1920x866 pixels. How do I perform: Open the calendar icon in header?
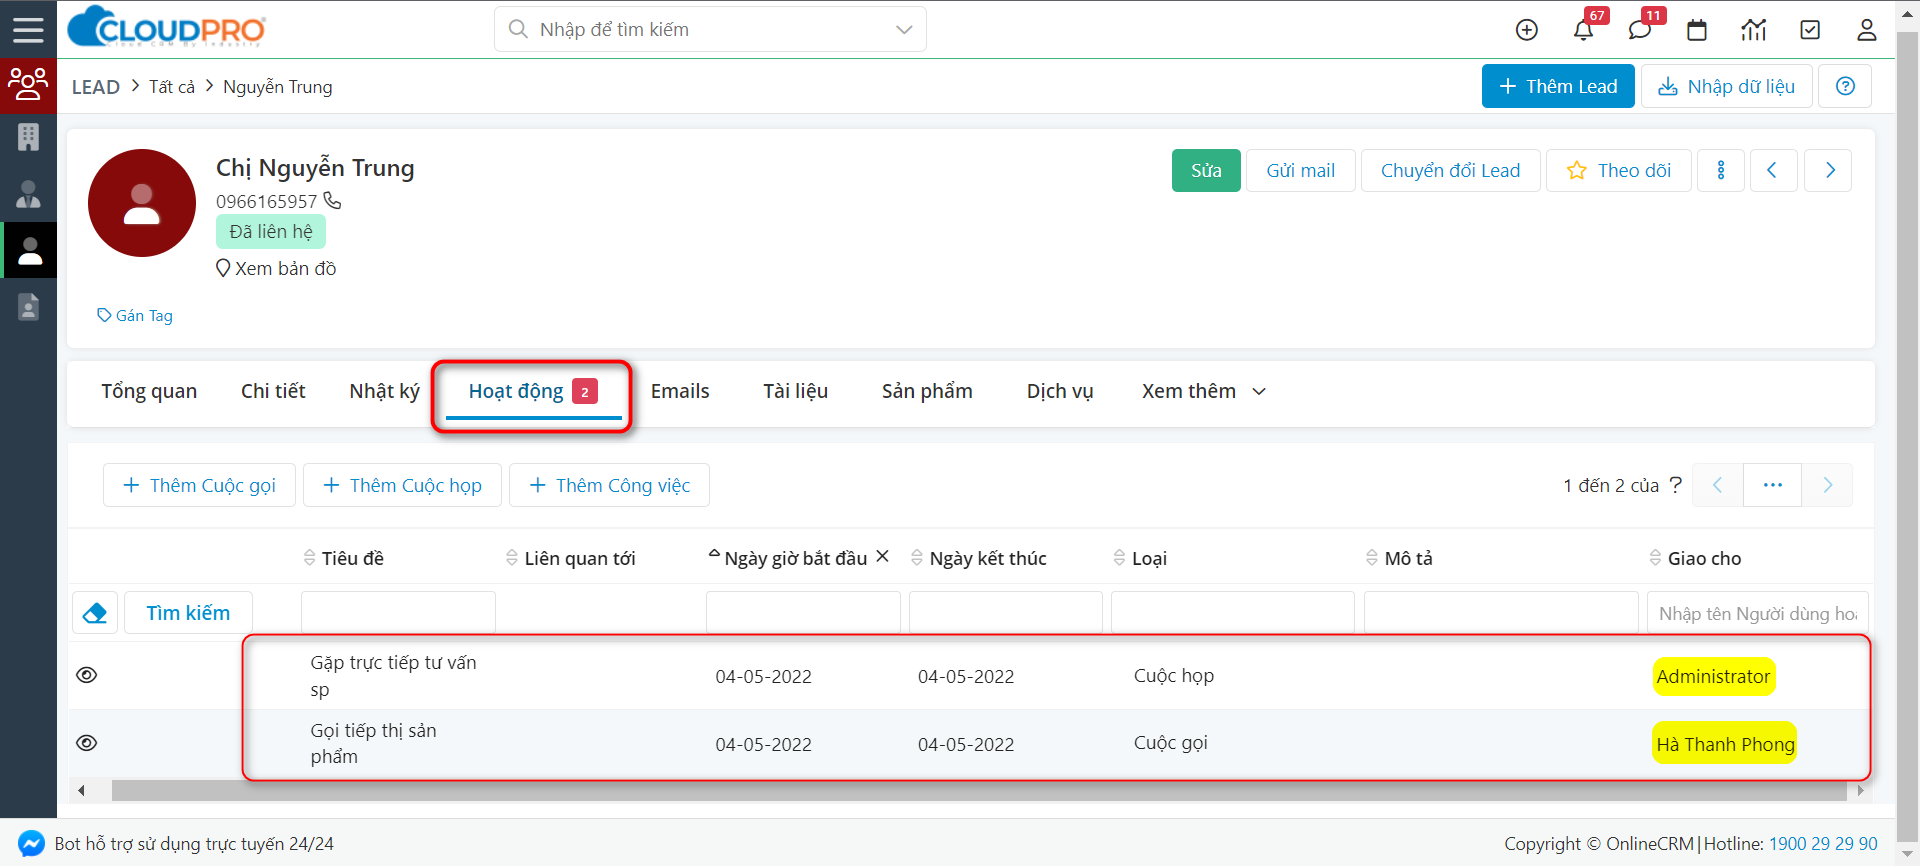click(1697, 30)
